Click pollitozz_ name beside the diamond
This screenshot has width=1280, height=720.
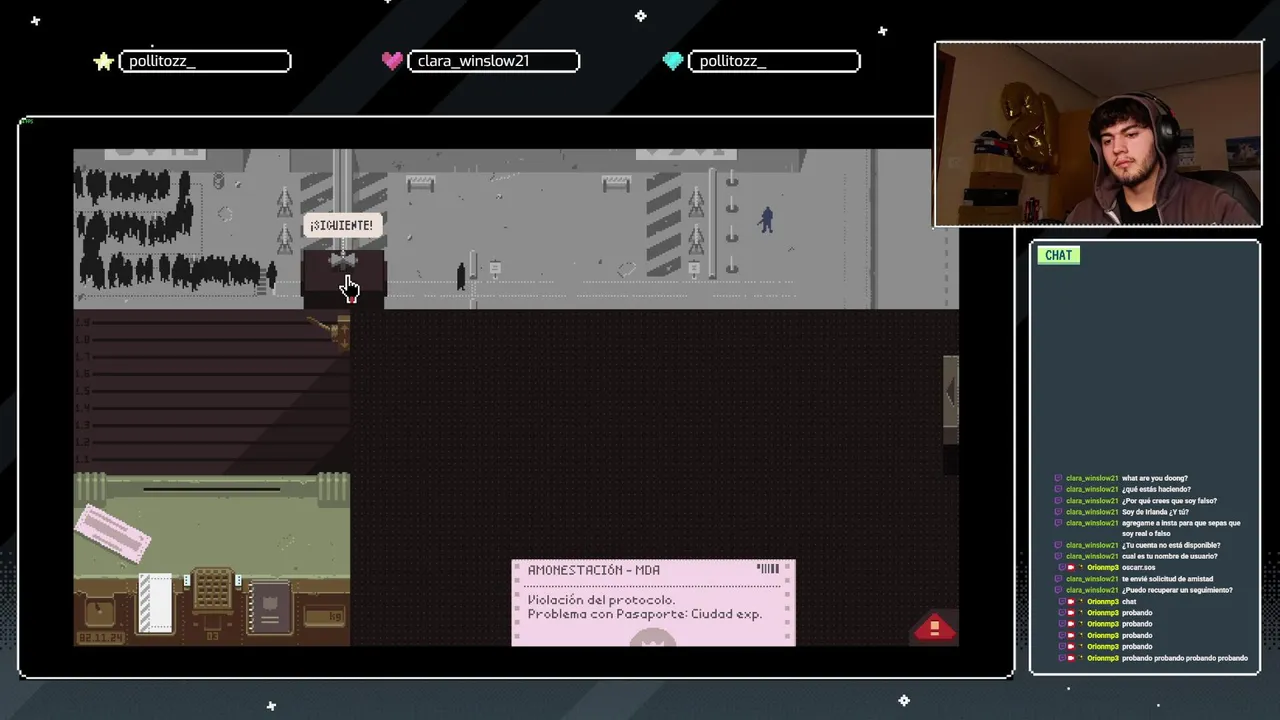click(x=775, y=61)
